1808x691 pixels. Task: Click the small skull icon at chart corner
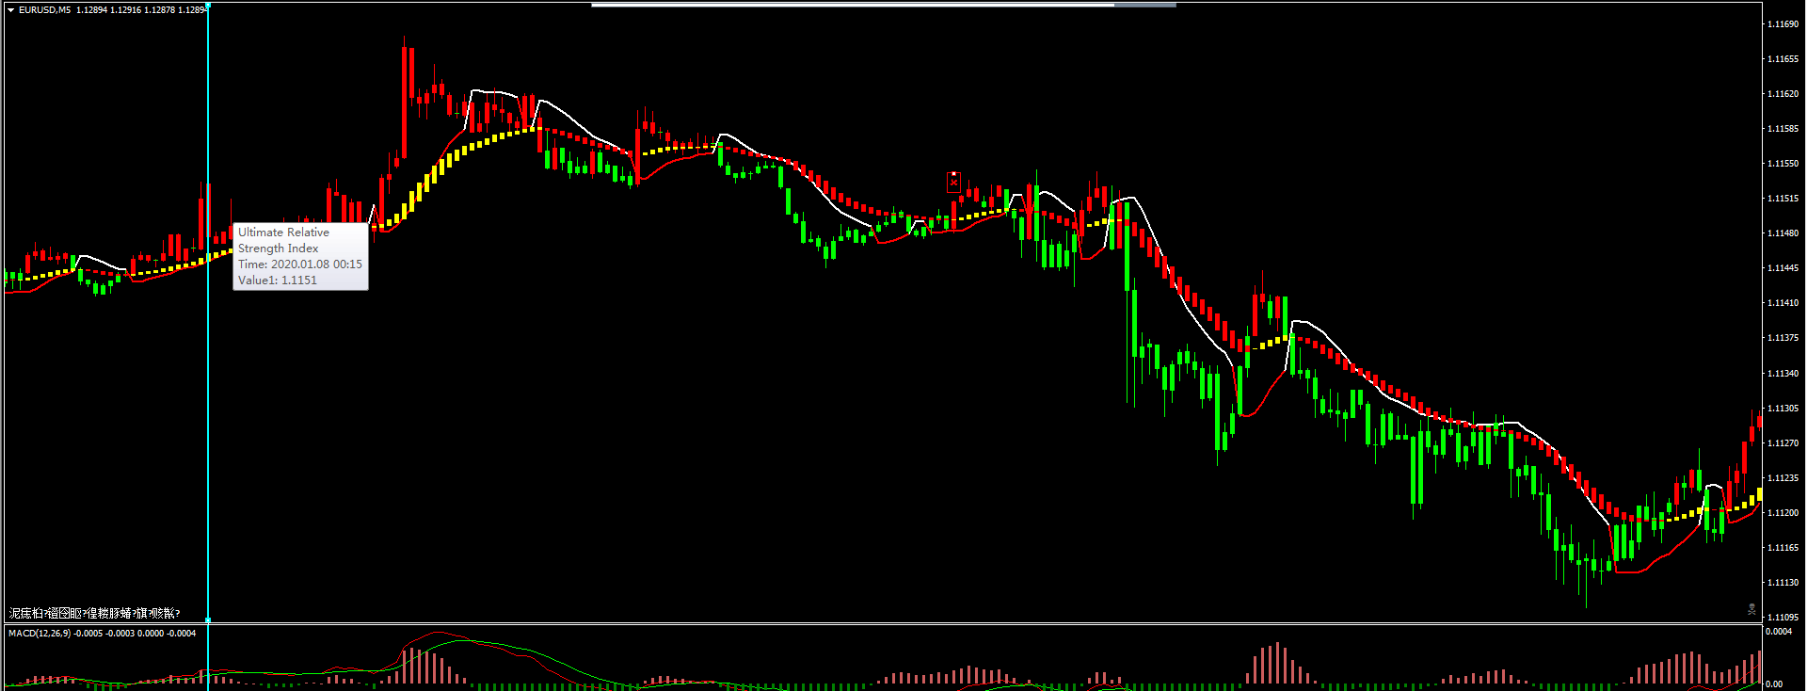tap(1752, 608)
